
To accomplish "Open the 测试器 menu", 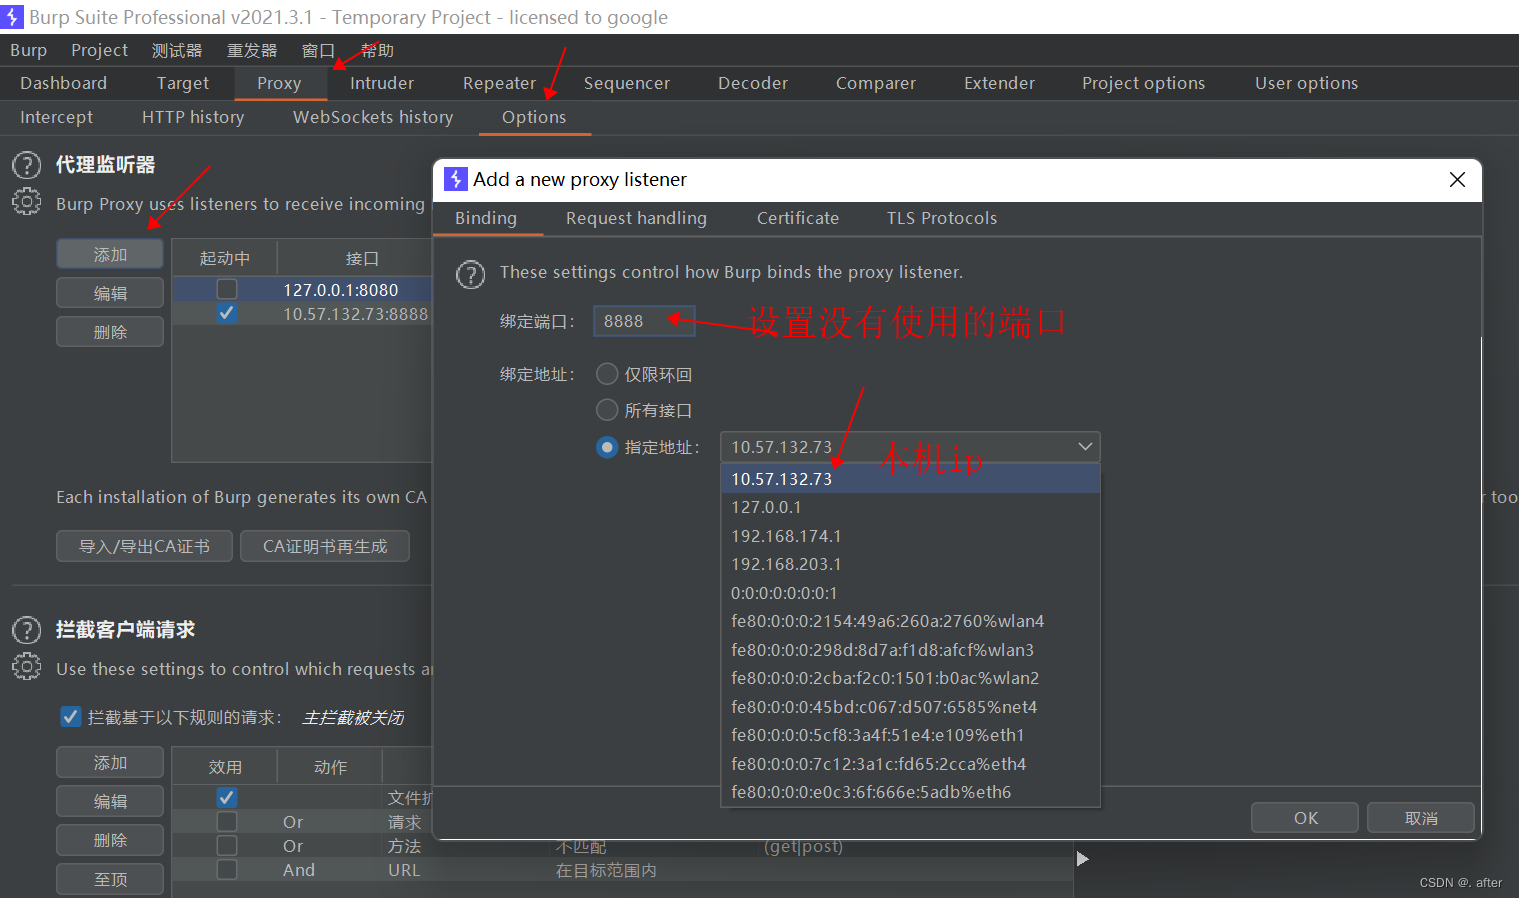I will 177,50.
